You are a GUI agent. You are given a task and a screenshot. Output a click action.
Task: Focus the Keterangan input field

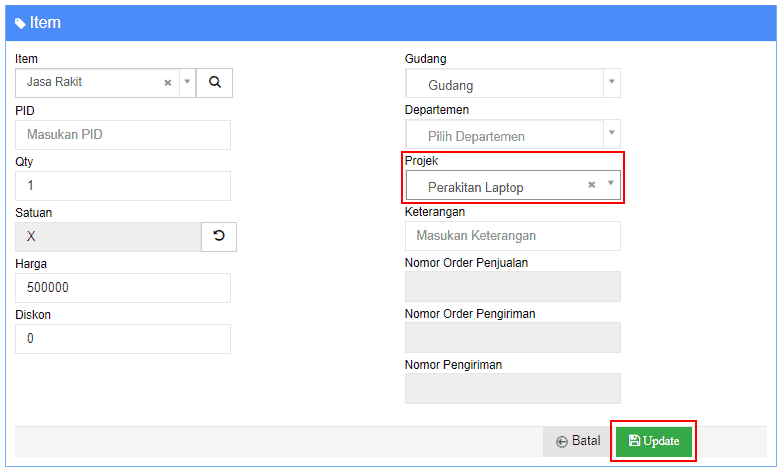pyautogui.click(x=512, y=236)
